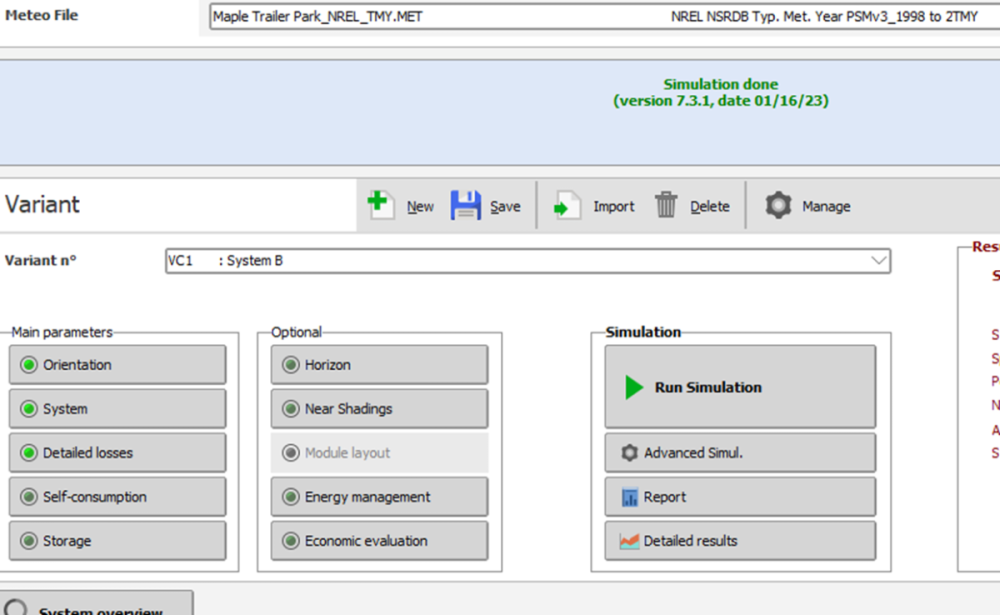The width and height of the screenshot is (1000, 615).
Task: Open Detailed losses settings
Action: pyautogui.click(x=118, y=453)
